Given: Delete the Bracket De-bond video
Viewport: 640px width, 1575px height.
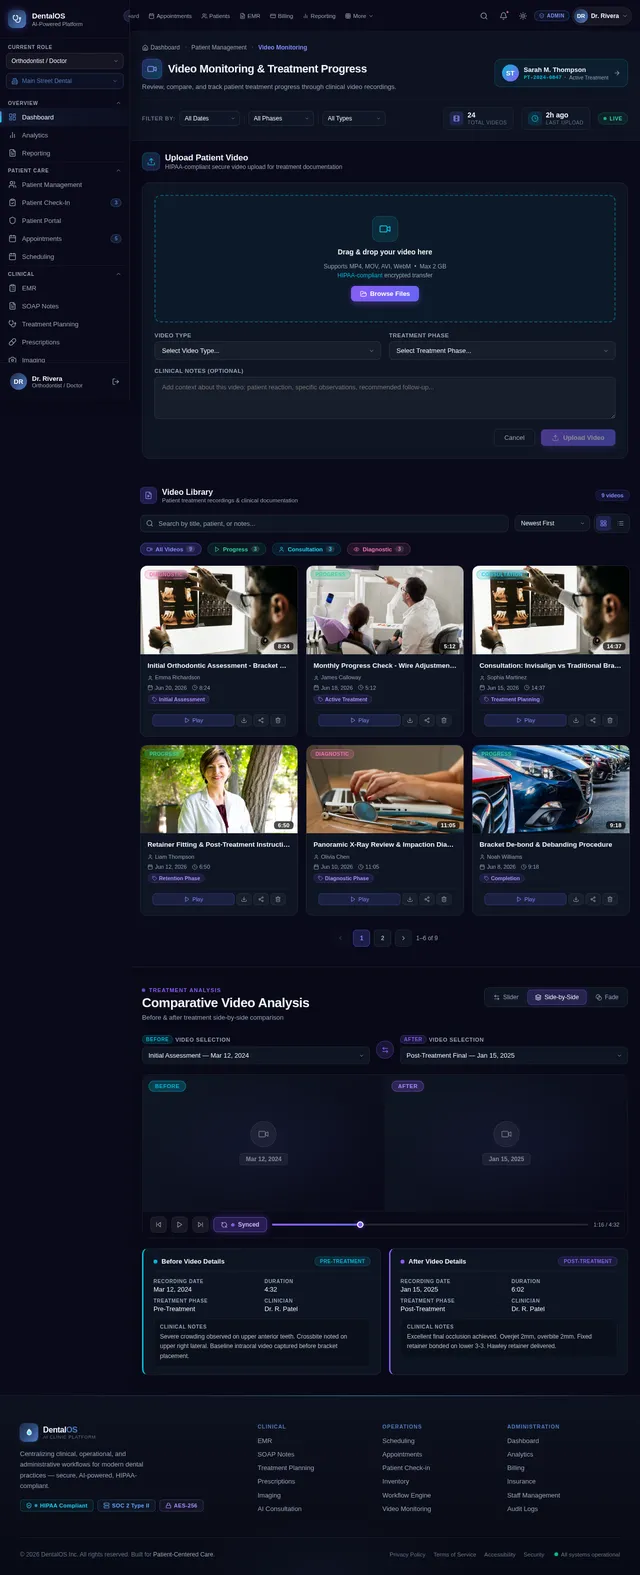Looking at the screenshot, I should pyautogui.click(x=610, y=899).
